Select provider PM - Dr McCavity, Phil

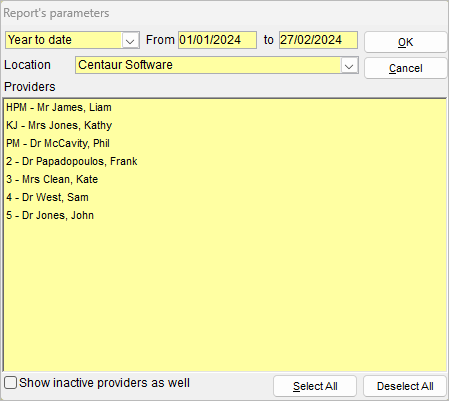pos(58,143)
